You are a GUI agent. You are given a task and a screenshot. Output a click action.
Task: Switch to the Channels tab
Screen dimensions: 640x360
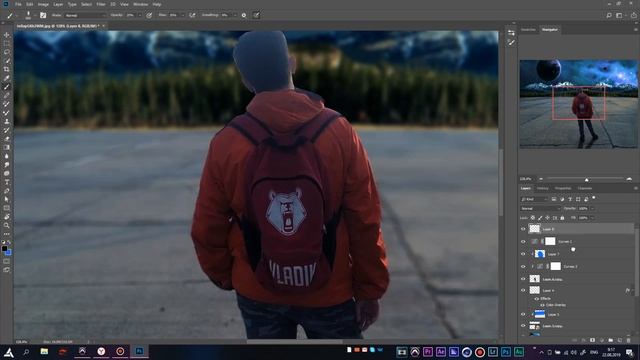click(585, 188)
